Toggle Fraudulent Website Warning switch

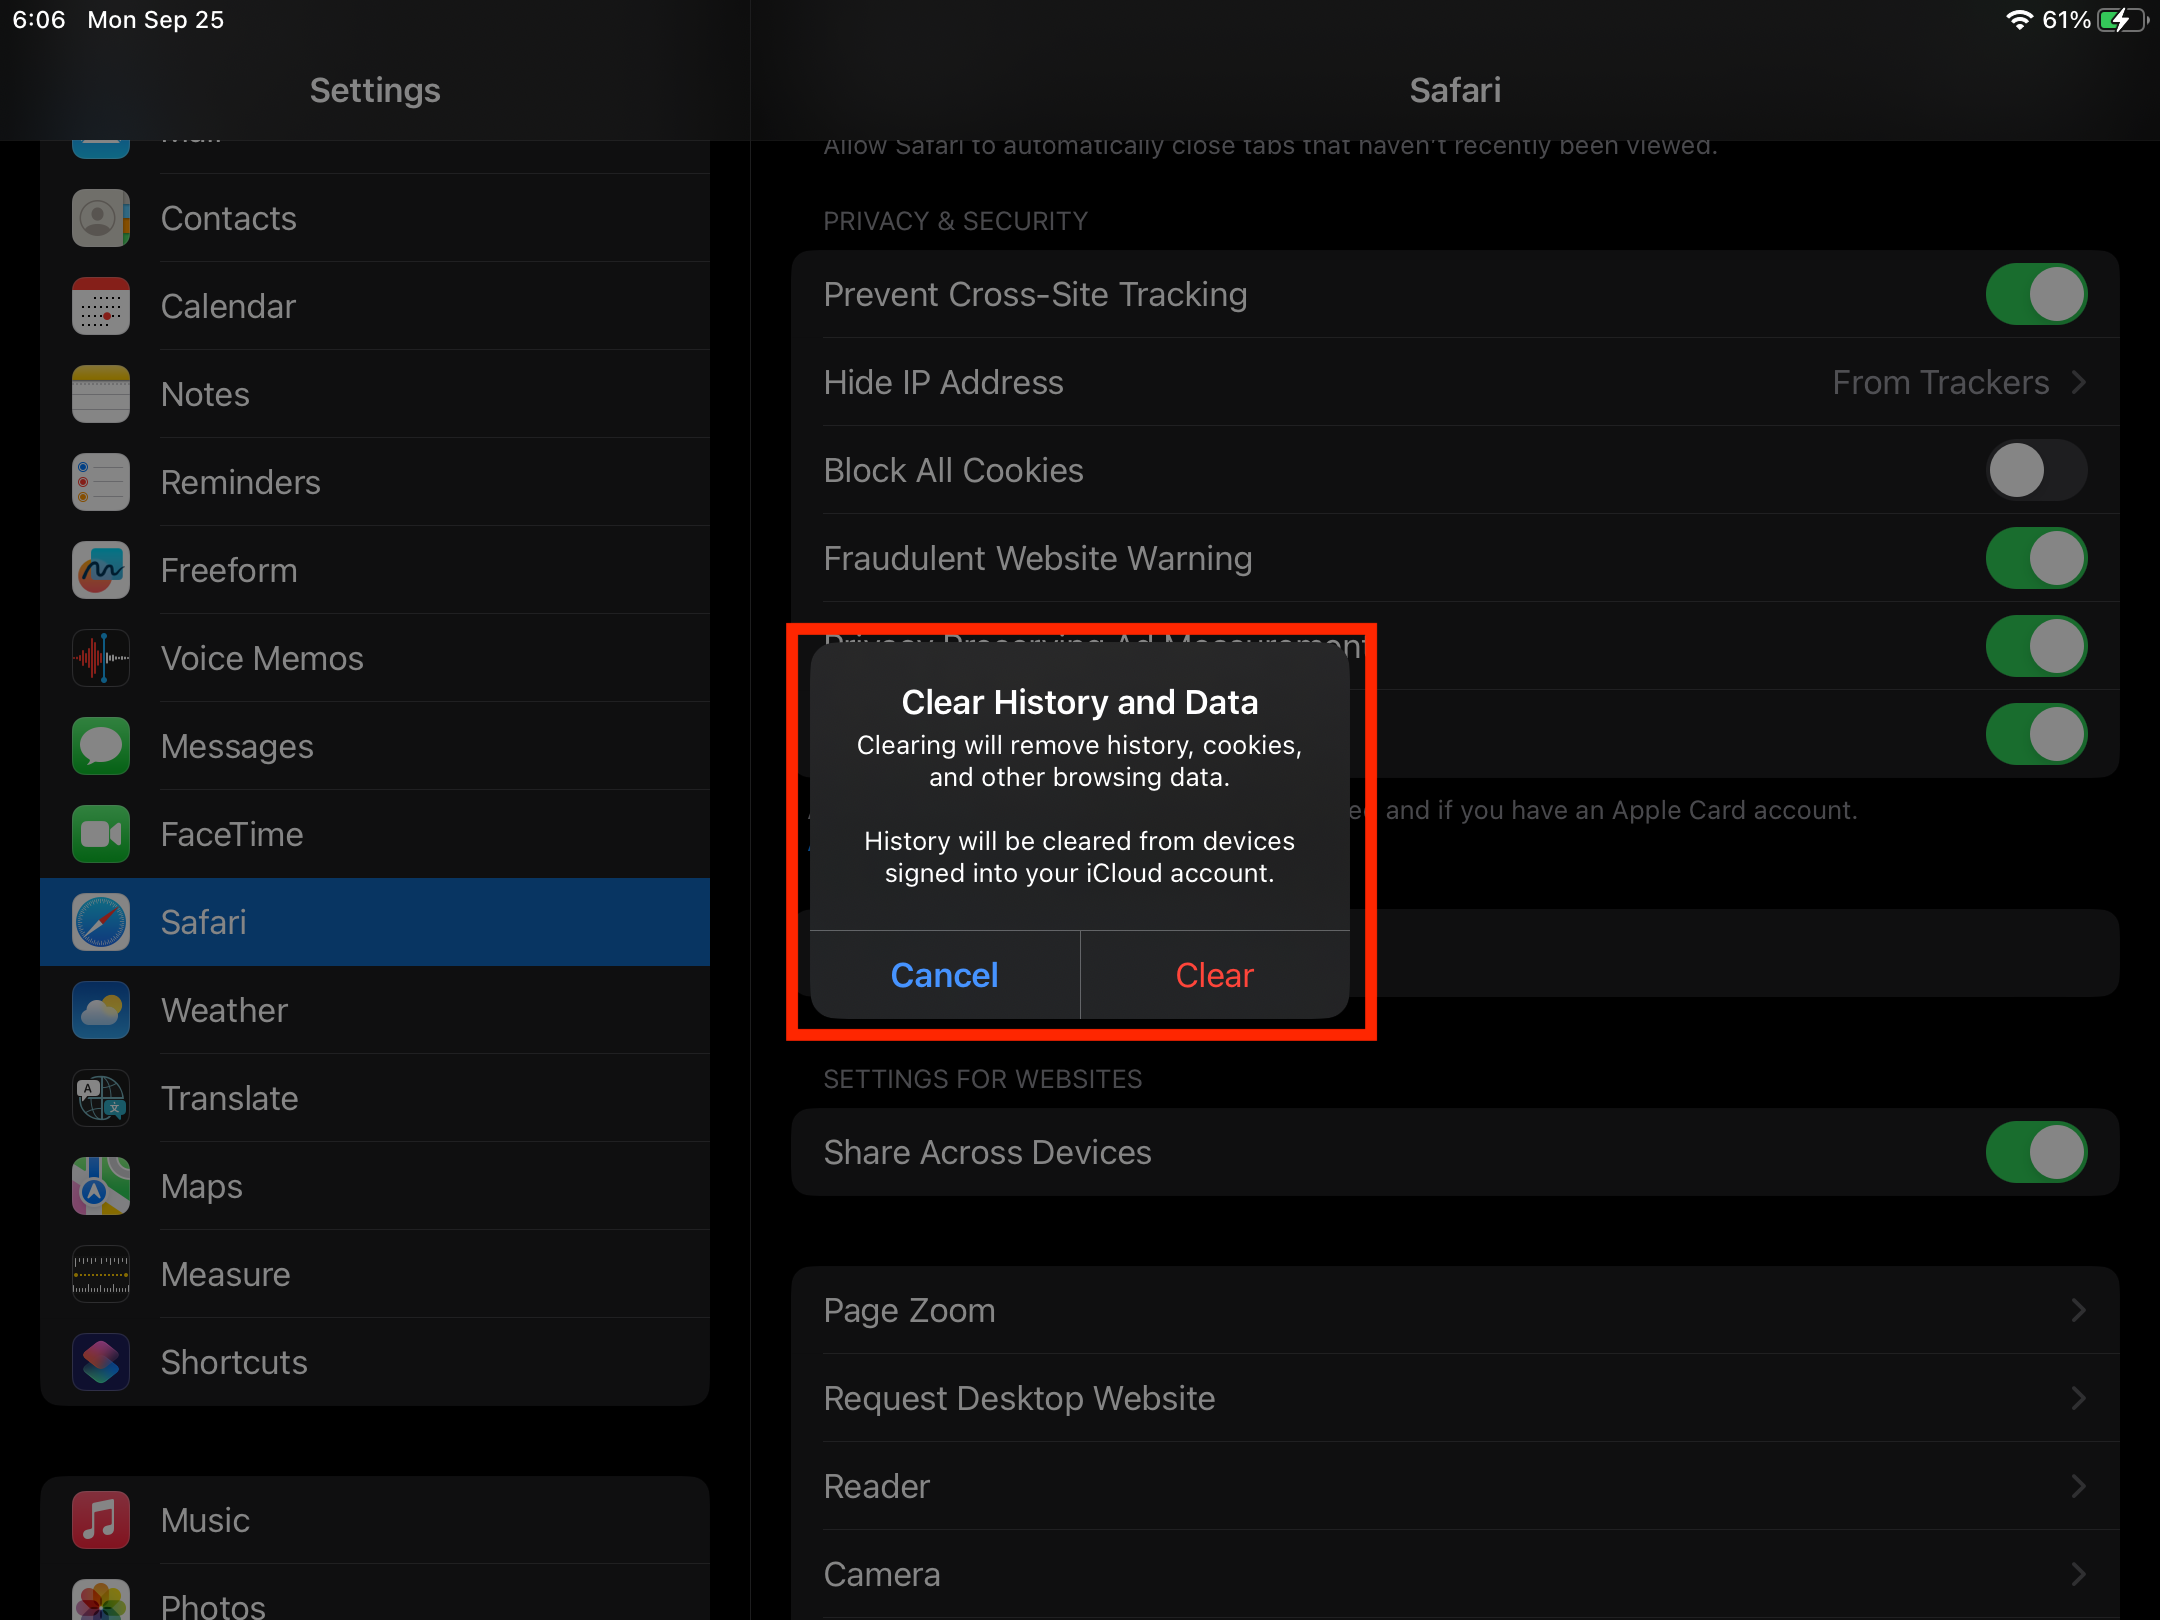click(x=2036, y=558)
